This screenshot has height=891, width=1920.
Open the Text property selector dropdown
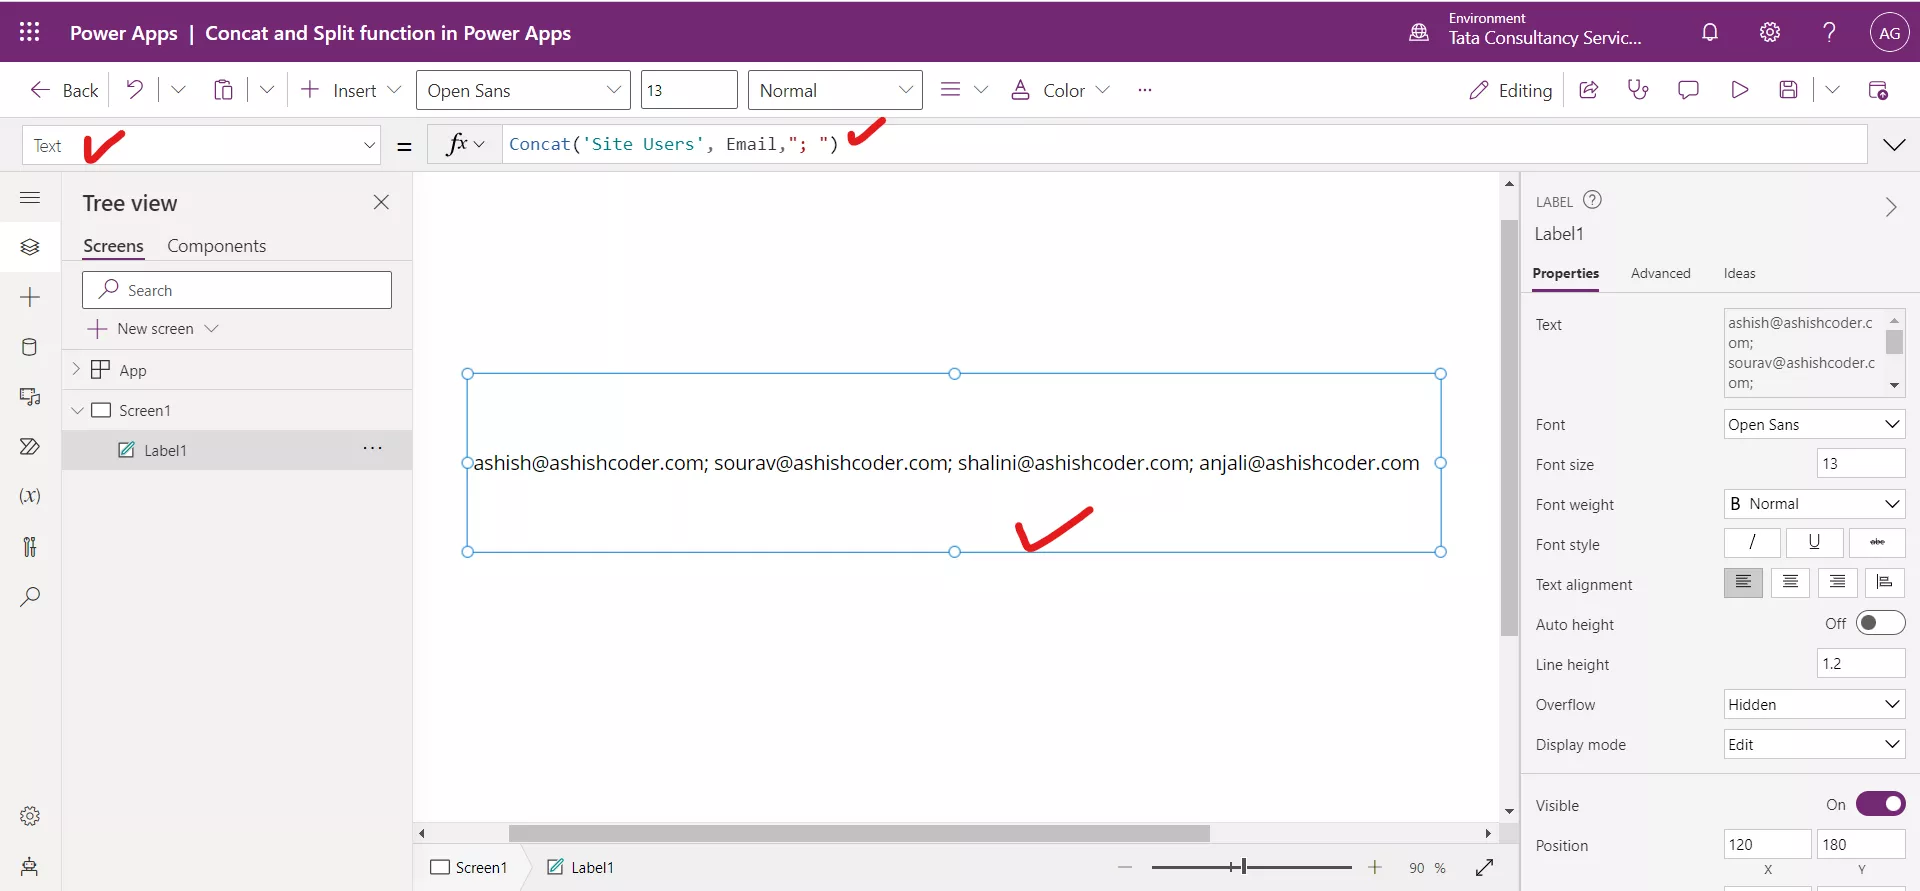point(201,146)
